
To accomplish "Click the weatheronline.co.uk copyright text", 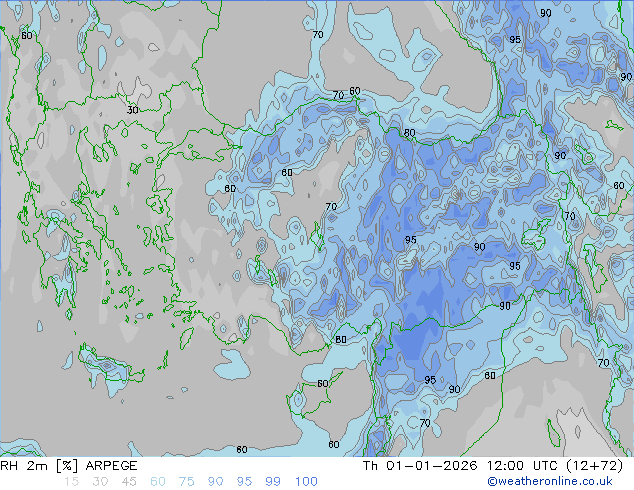I will [549, 481].
